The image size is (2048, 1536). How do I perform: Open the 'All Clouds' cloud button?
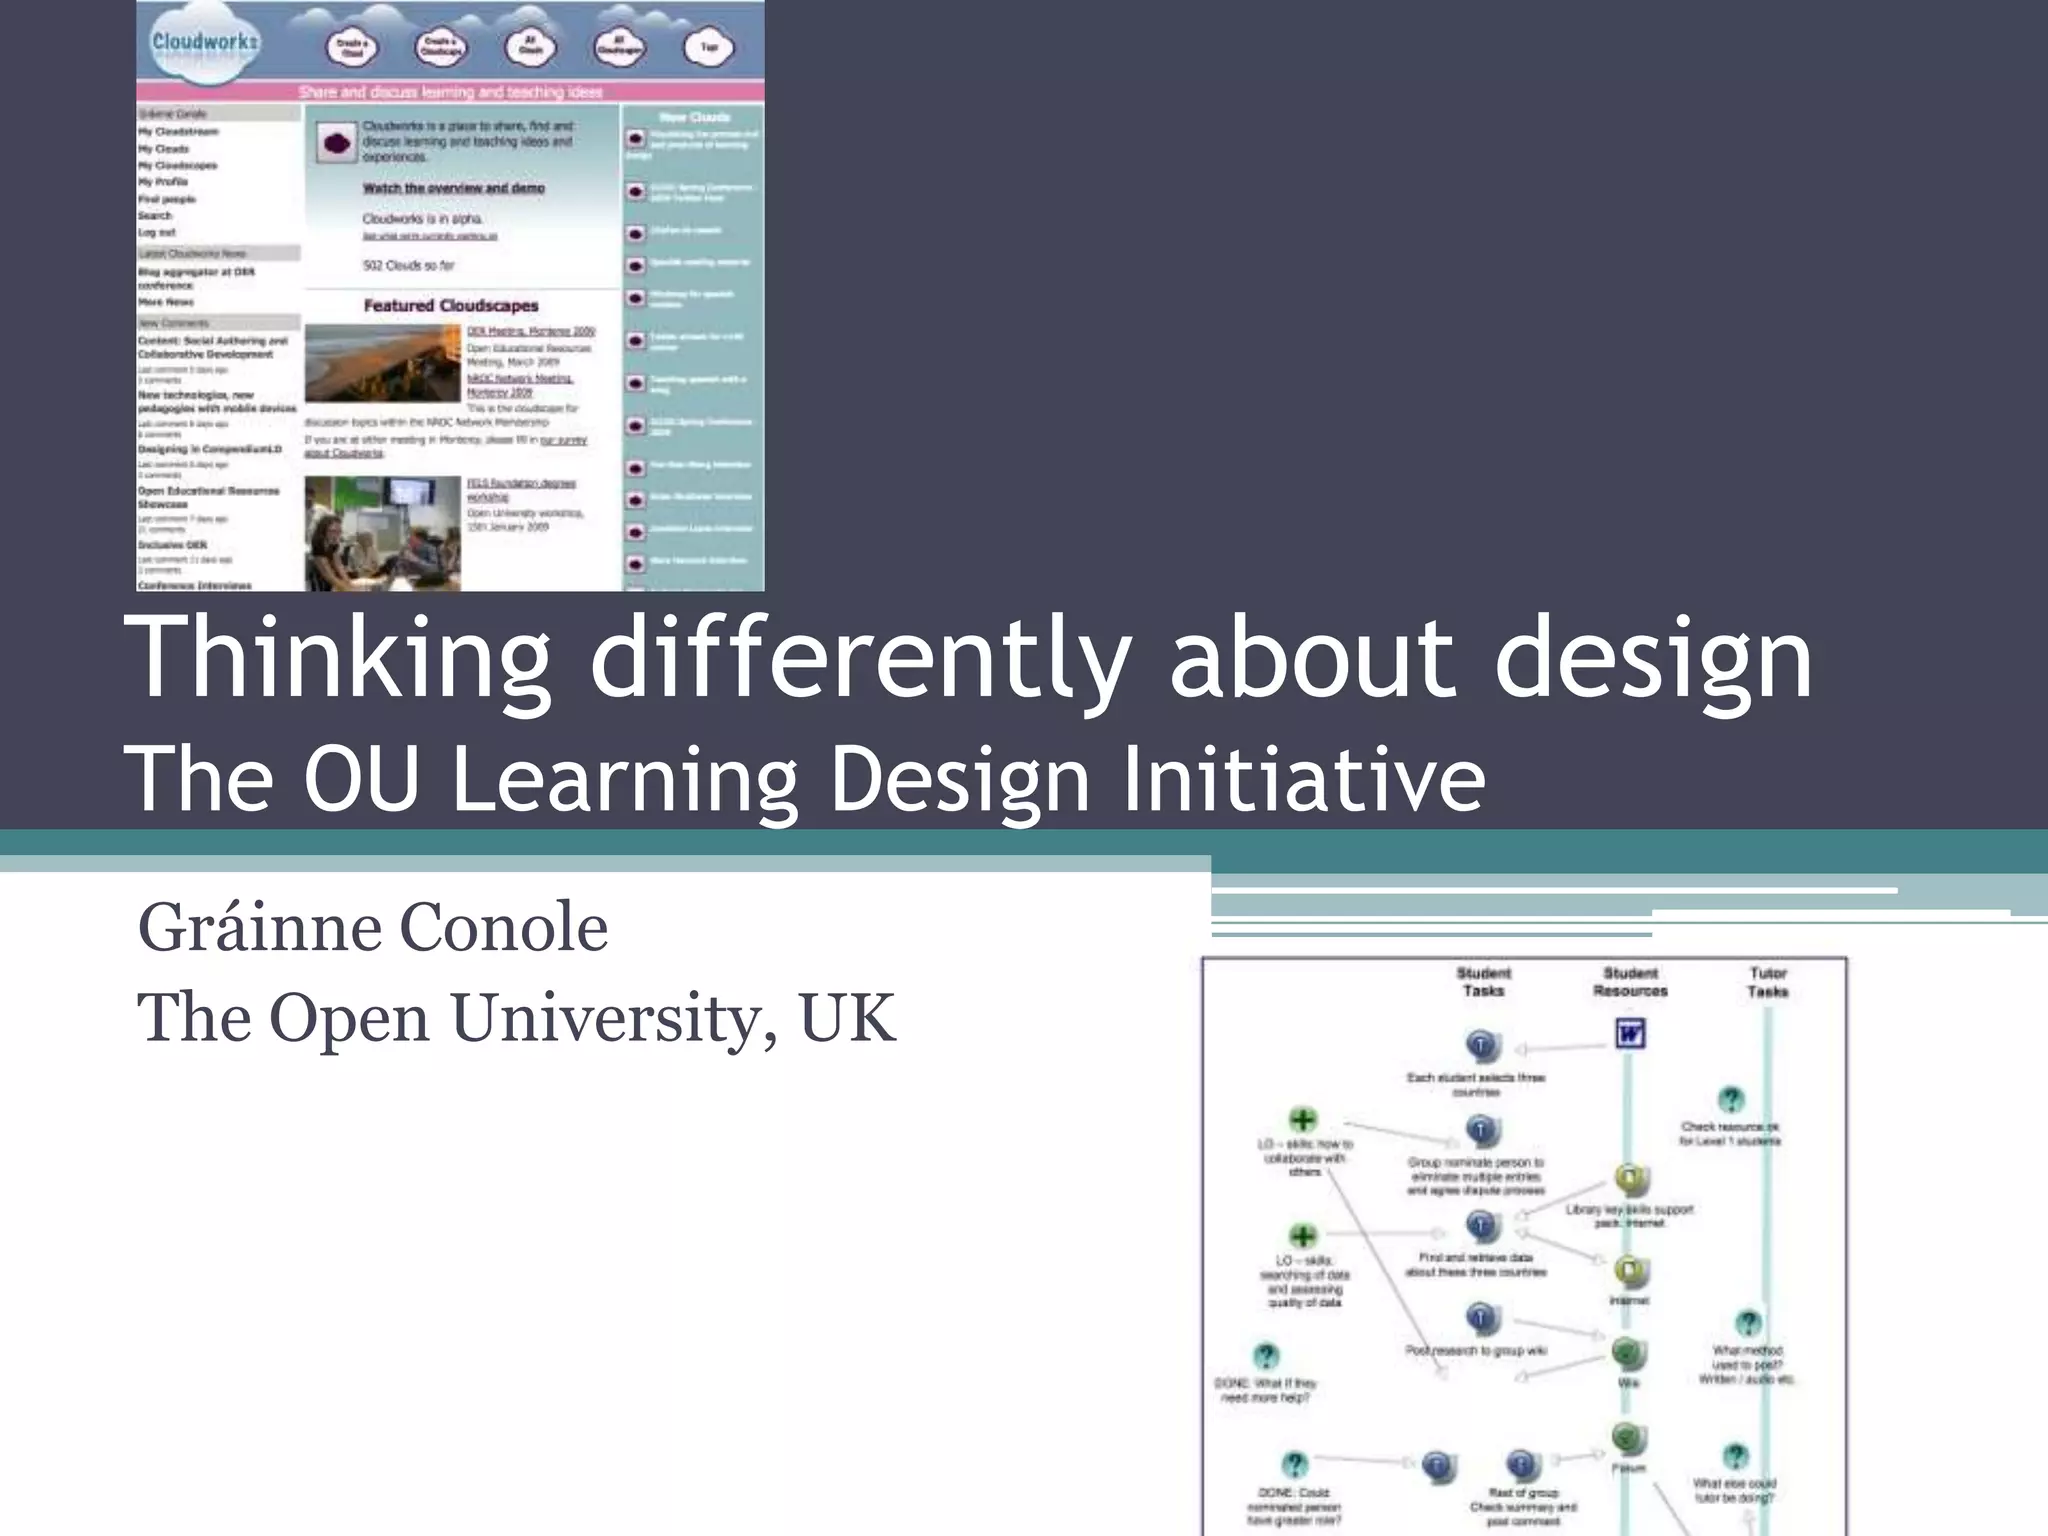pyautogui.click(x=530, y=47)
